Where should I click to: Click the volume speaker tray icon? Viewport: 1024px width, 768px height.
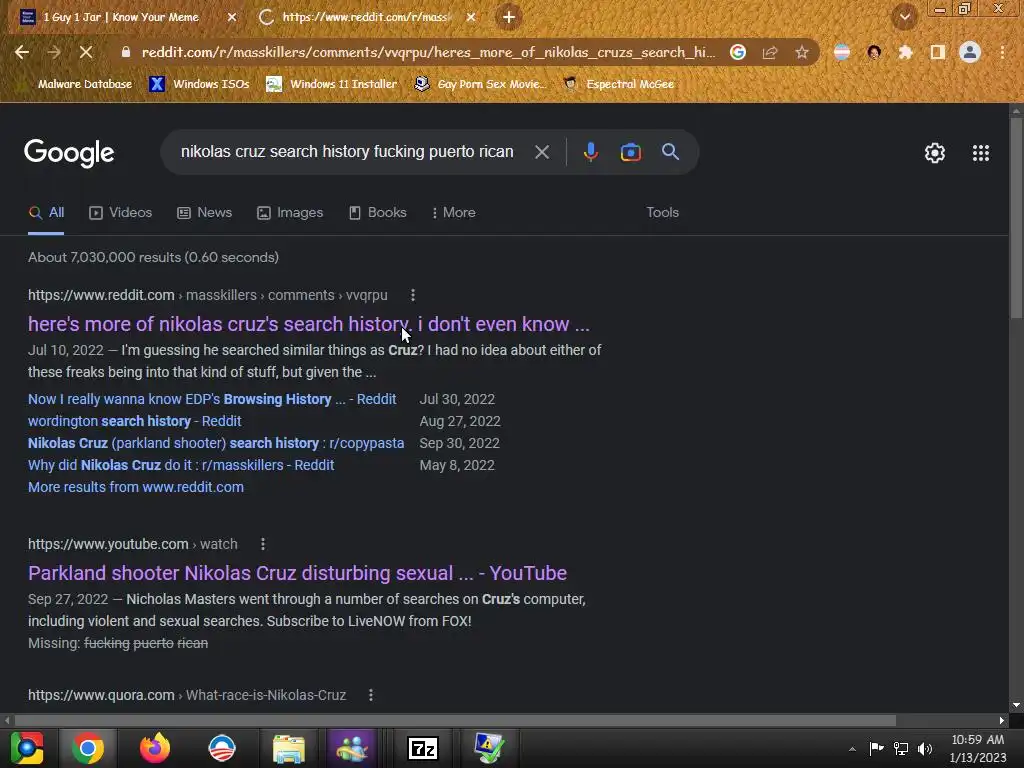click(x=925, y=748)
